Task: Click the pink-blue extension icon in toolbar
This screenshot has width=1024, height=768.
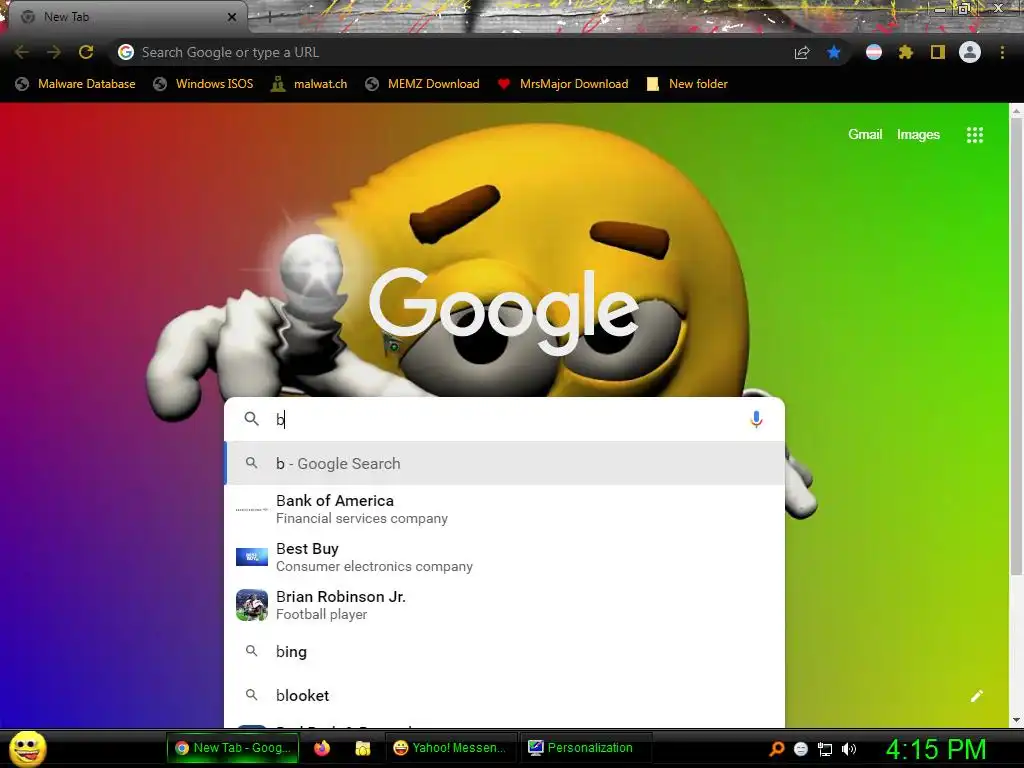Action: (x=874, y=52)
